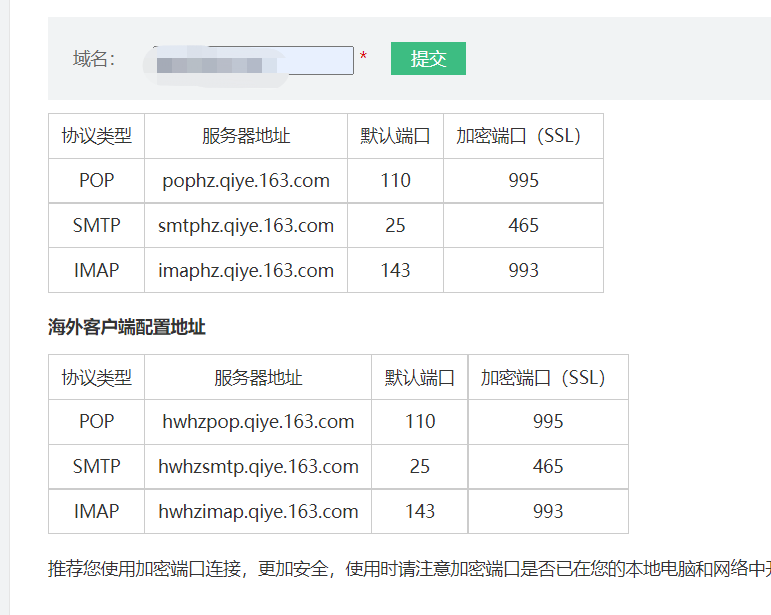Click POP cell in first table
The image size is (771, 615).
[96, 180]
